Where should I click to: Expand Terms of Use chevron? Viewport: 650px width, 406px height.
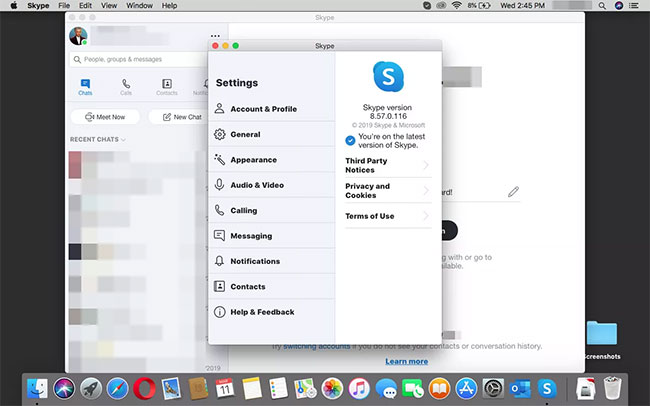[426, 216]
